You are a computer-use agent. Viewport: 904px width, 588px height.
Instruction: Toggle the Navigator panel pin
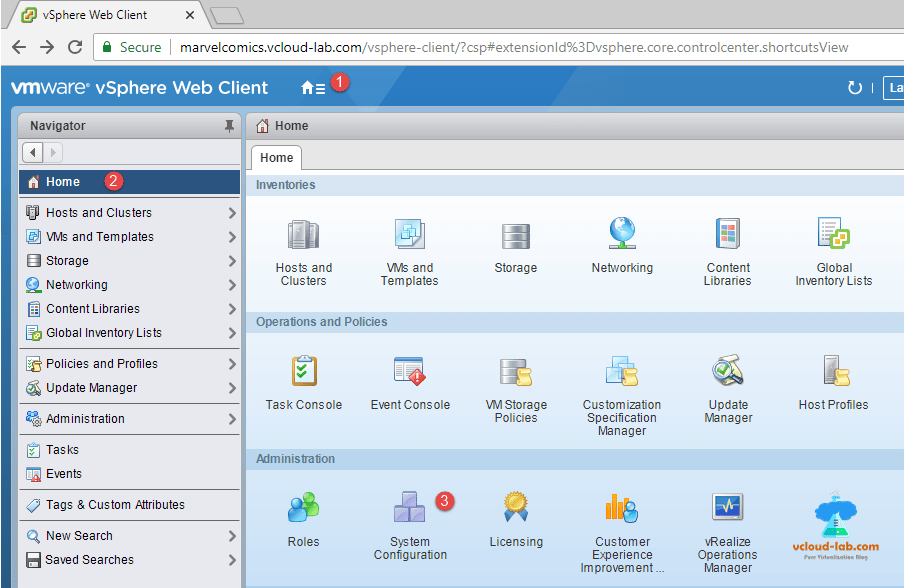click(228, 125)
